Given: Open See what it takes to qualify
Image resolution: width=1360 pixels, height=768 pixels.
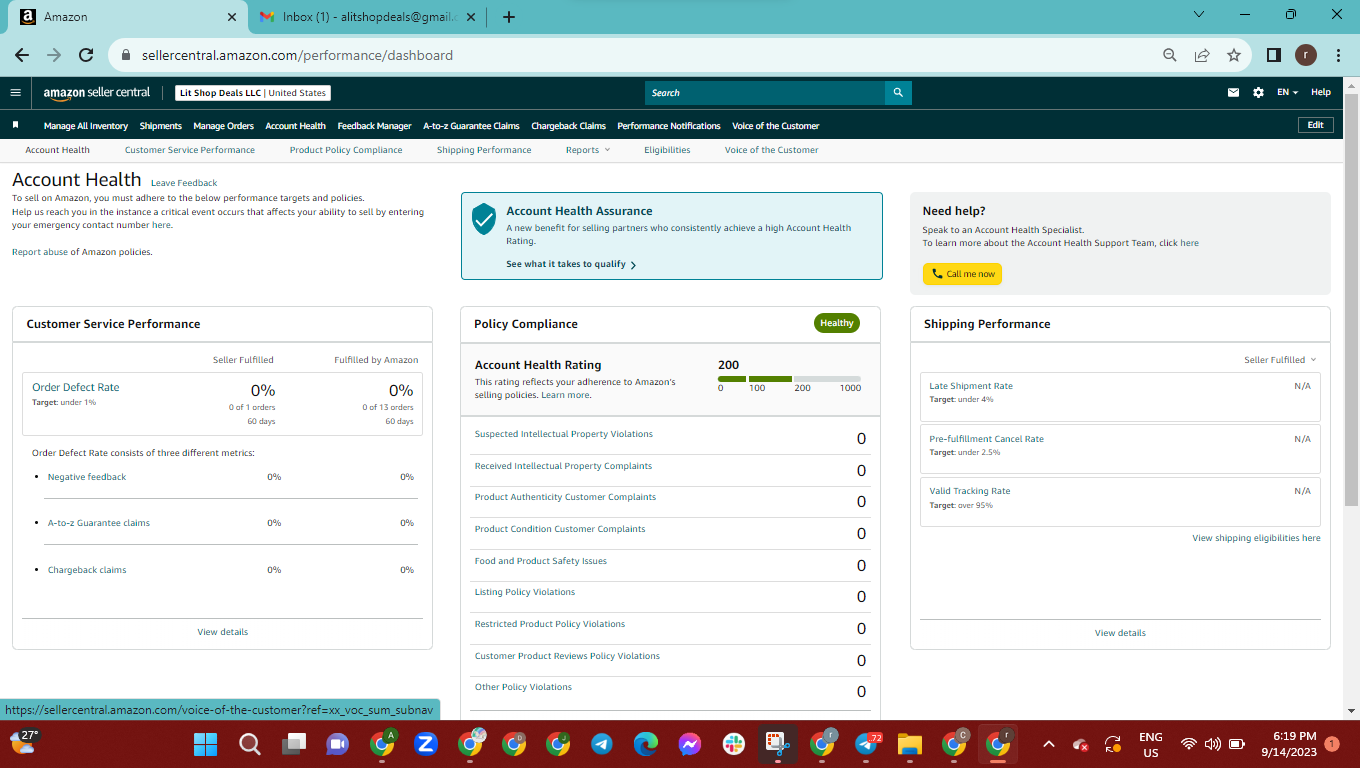Looking at the screenshot, I should [x=571, y=265].
